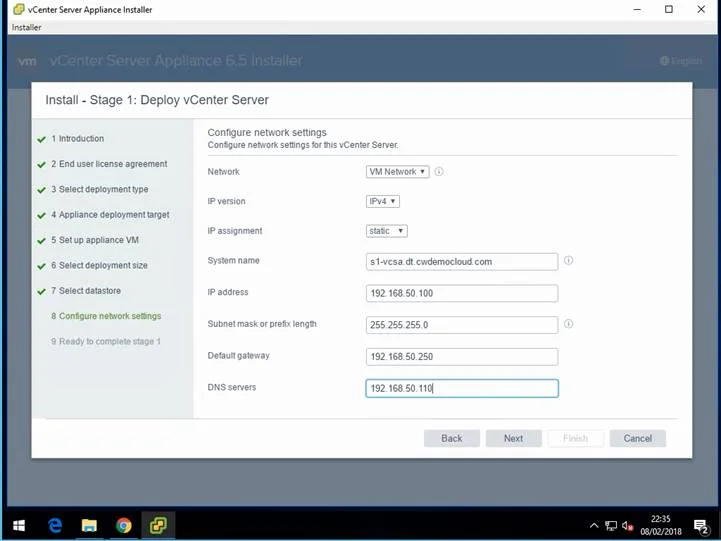Go to step 1 Introduction
This screenshot has height=541, width=721.
[x=77, y=139]
